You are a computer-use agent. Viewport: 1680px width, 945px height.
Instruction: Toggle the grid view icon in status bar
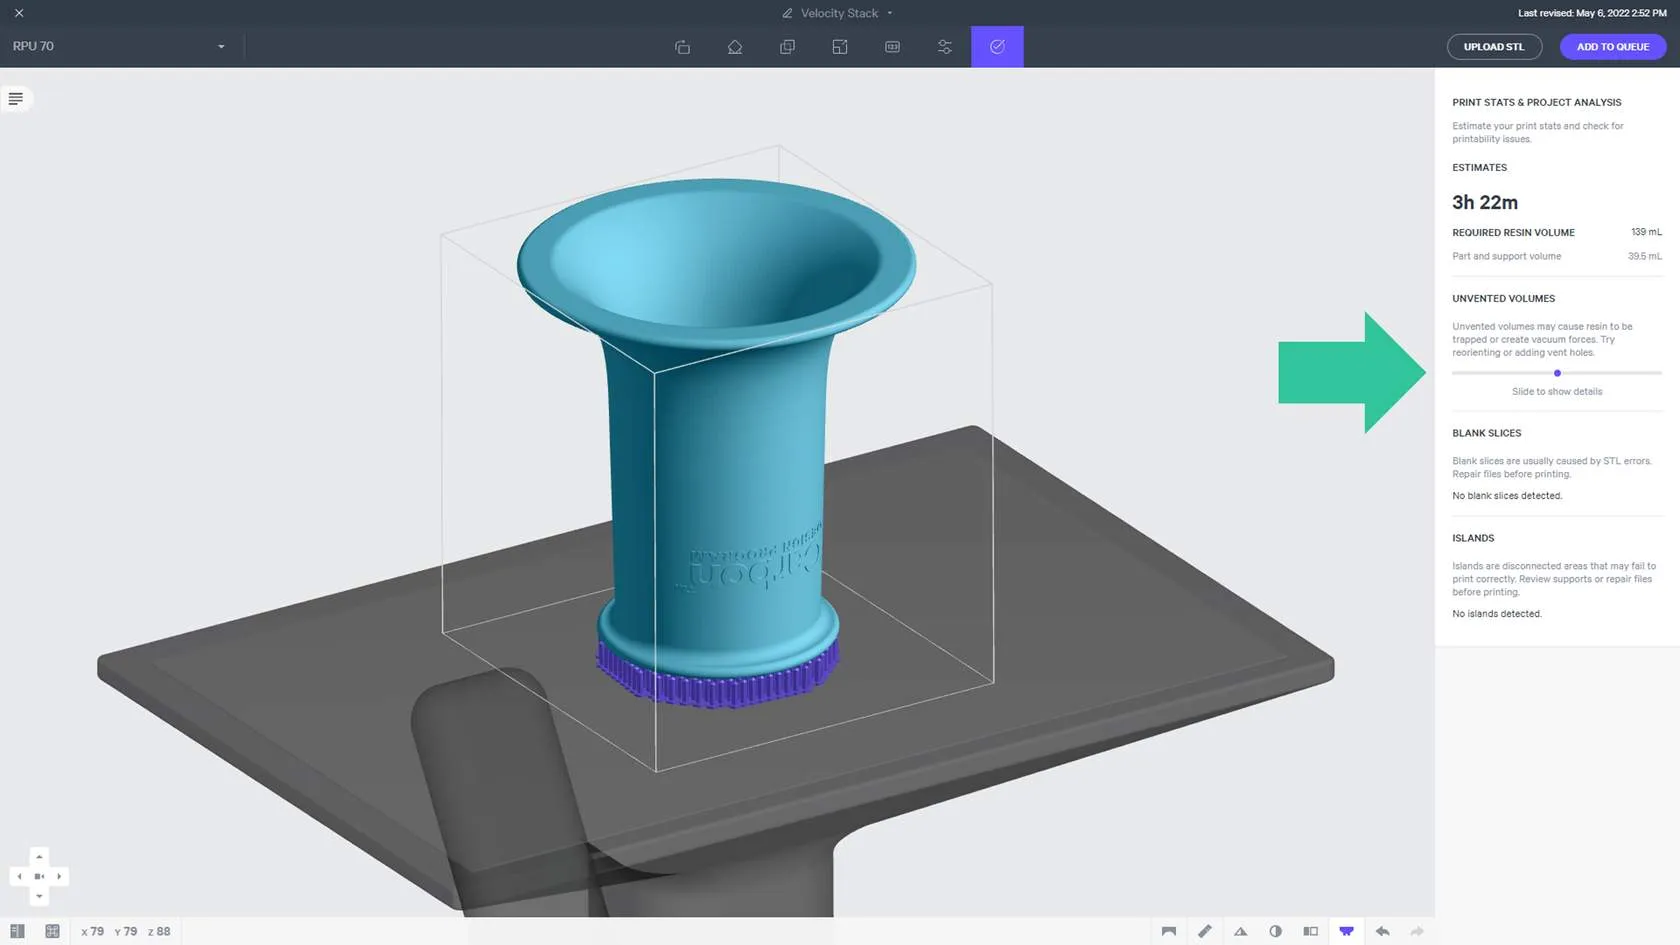[x=52, y=931]
